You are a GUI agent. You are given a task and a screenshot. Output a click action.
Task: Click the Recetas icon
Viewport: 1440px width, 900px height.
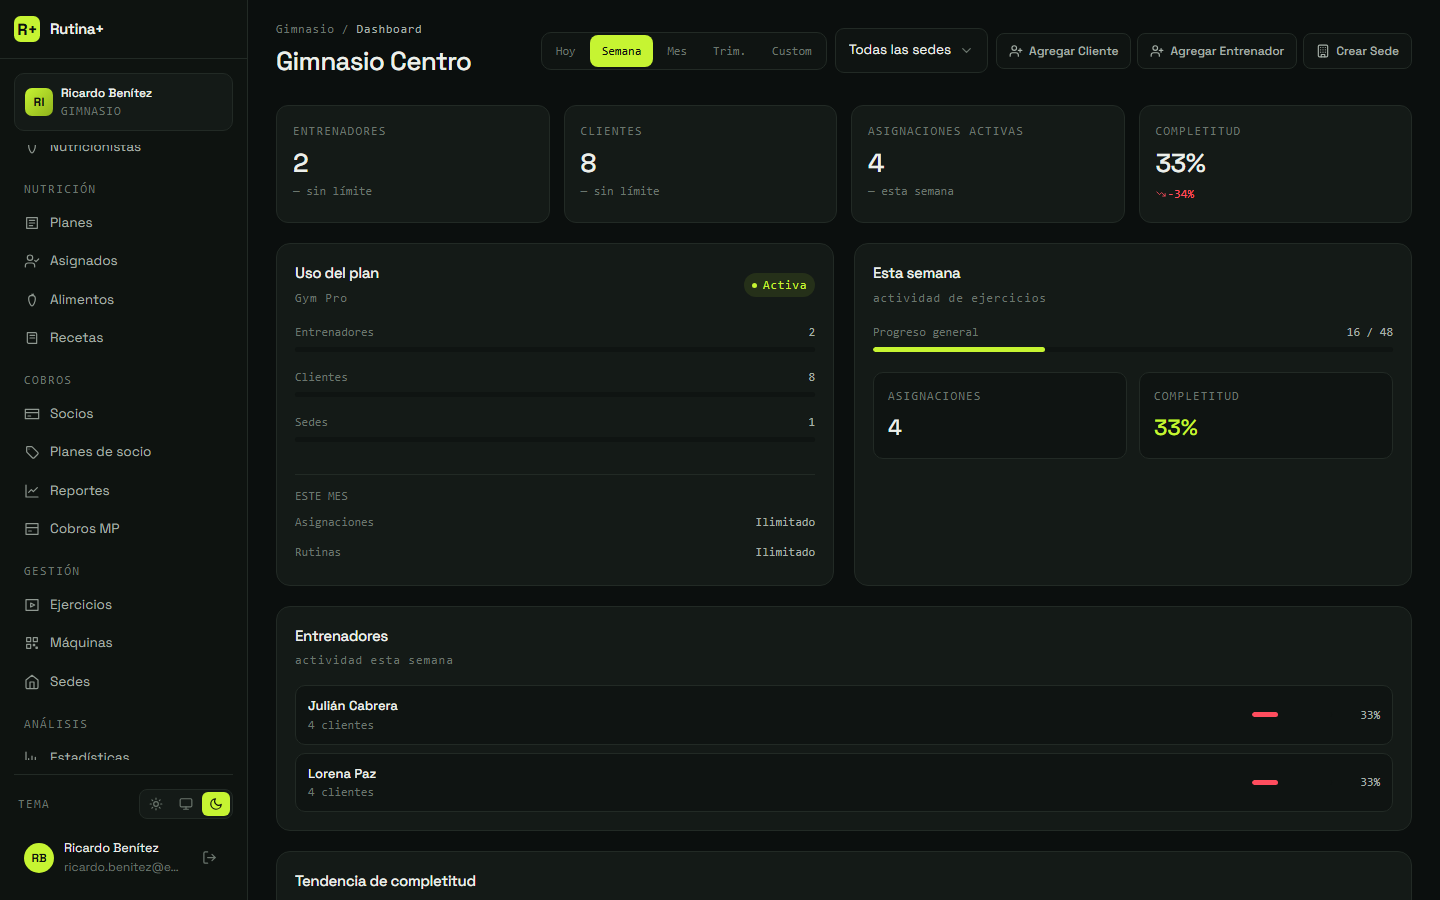pyautogui.click(x=32, y=338)
